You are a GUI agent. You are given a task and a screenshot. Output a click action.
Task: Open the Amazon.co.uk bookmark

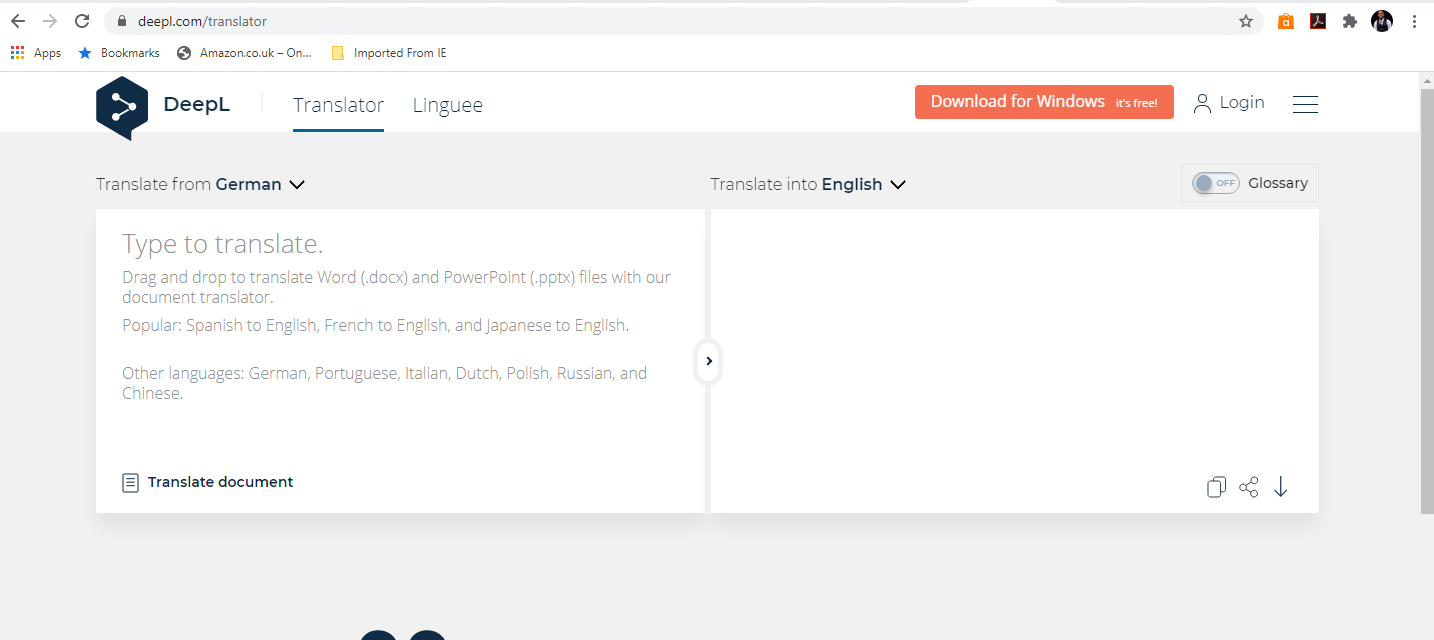tap(244, 53)
